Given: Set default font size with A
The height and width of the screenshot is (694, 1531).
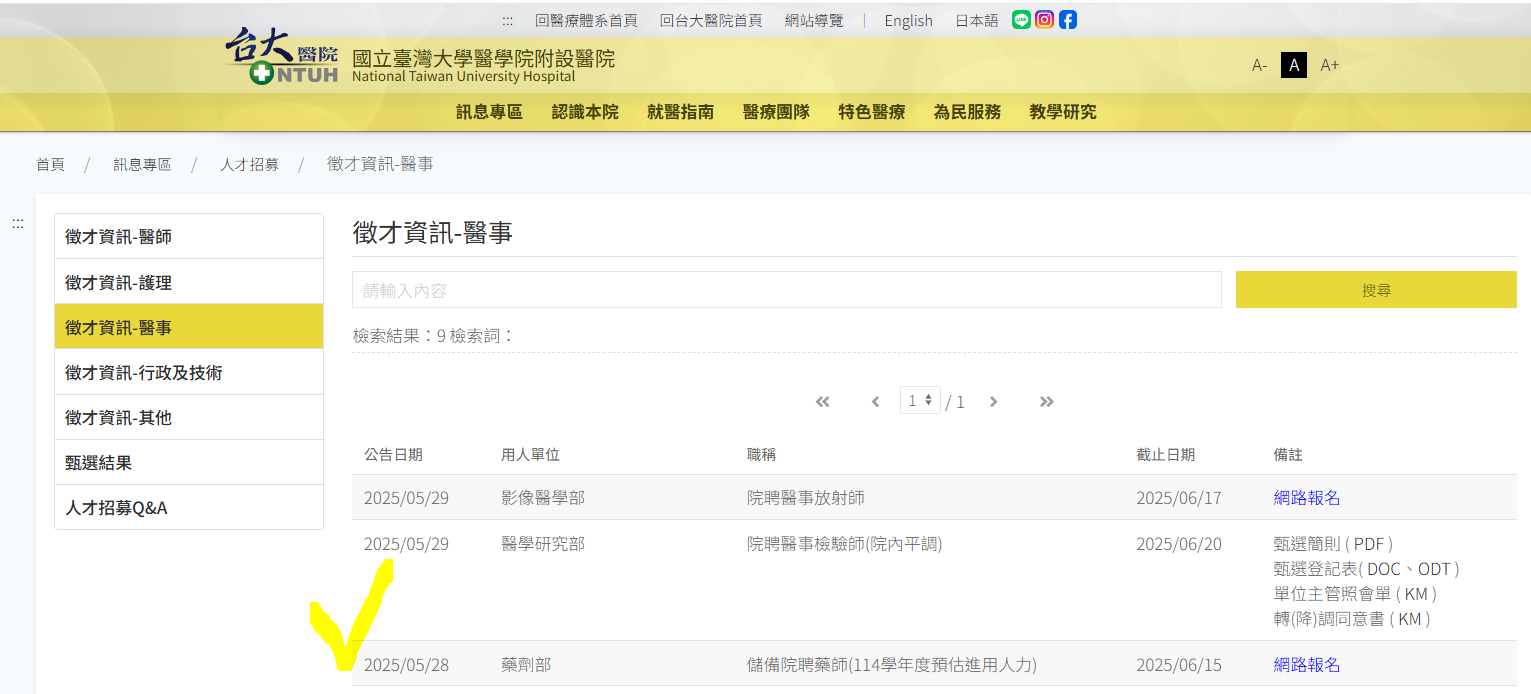Looking at the screenshot, I should pos(1294,65).
